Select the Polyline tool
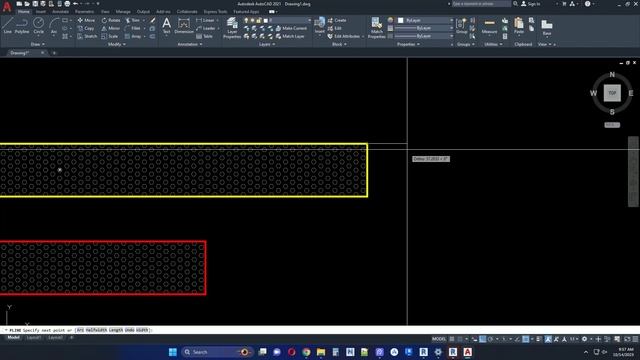 22,25
